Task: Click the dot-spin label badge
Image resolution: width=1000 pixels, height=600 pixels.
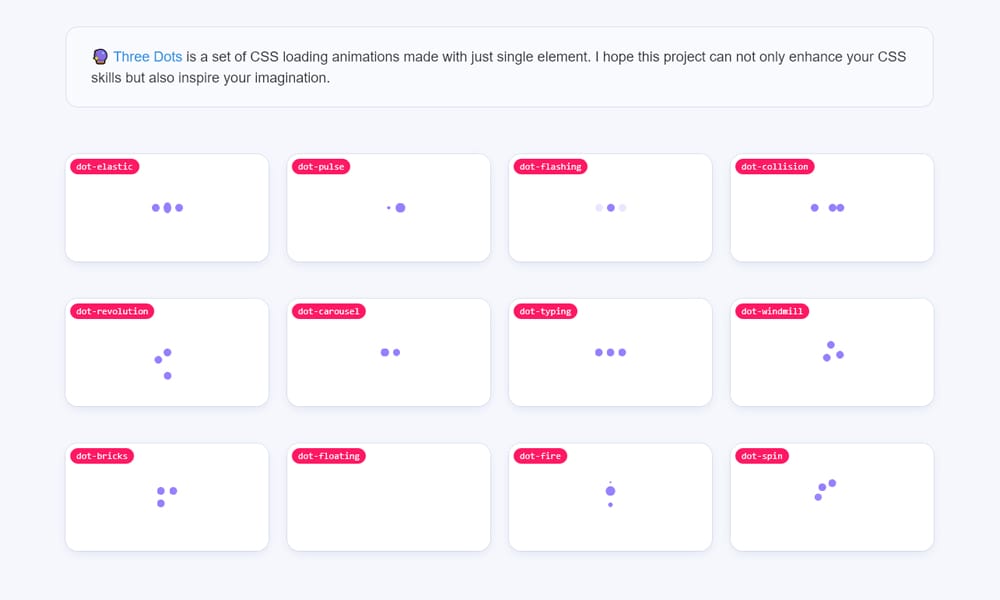Action: (x=762, y=456)
